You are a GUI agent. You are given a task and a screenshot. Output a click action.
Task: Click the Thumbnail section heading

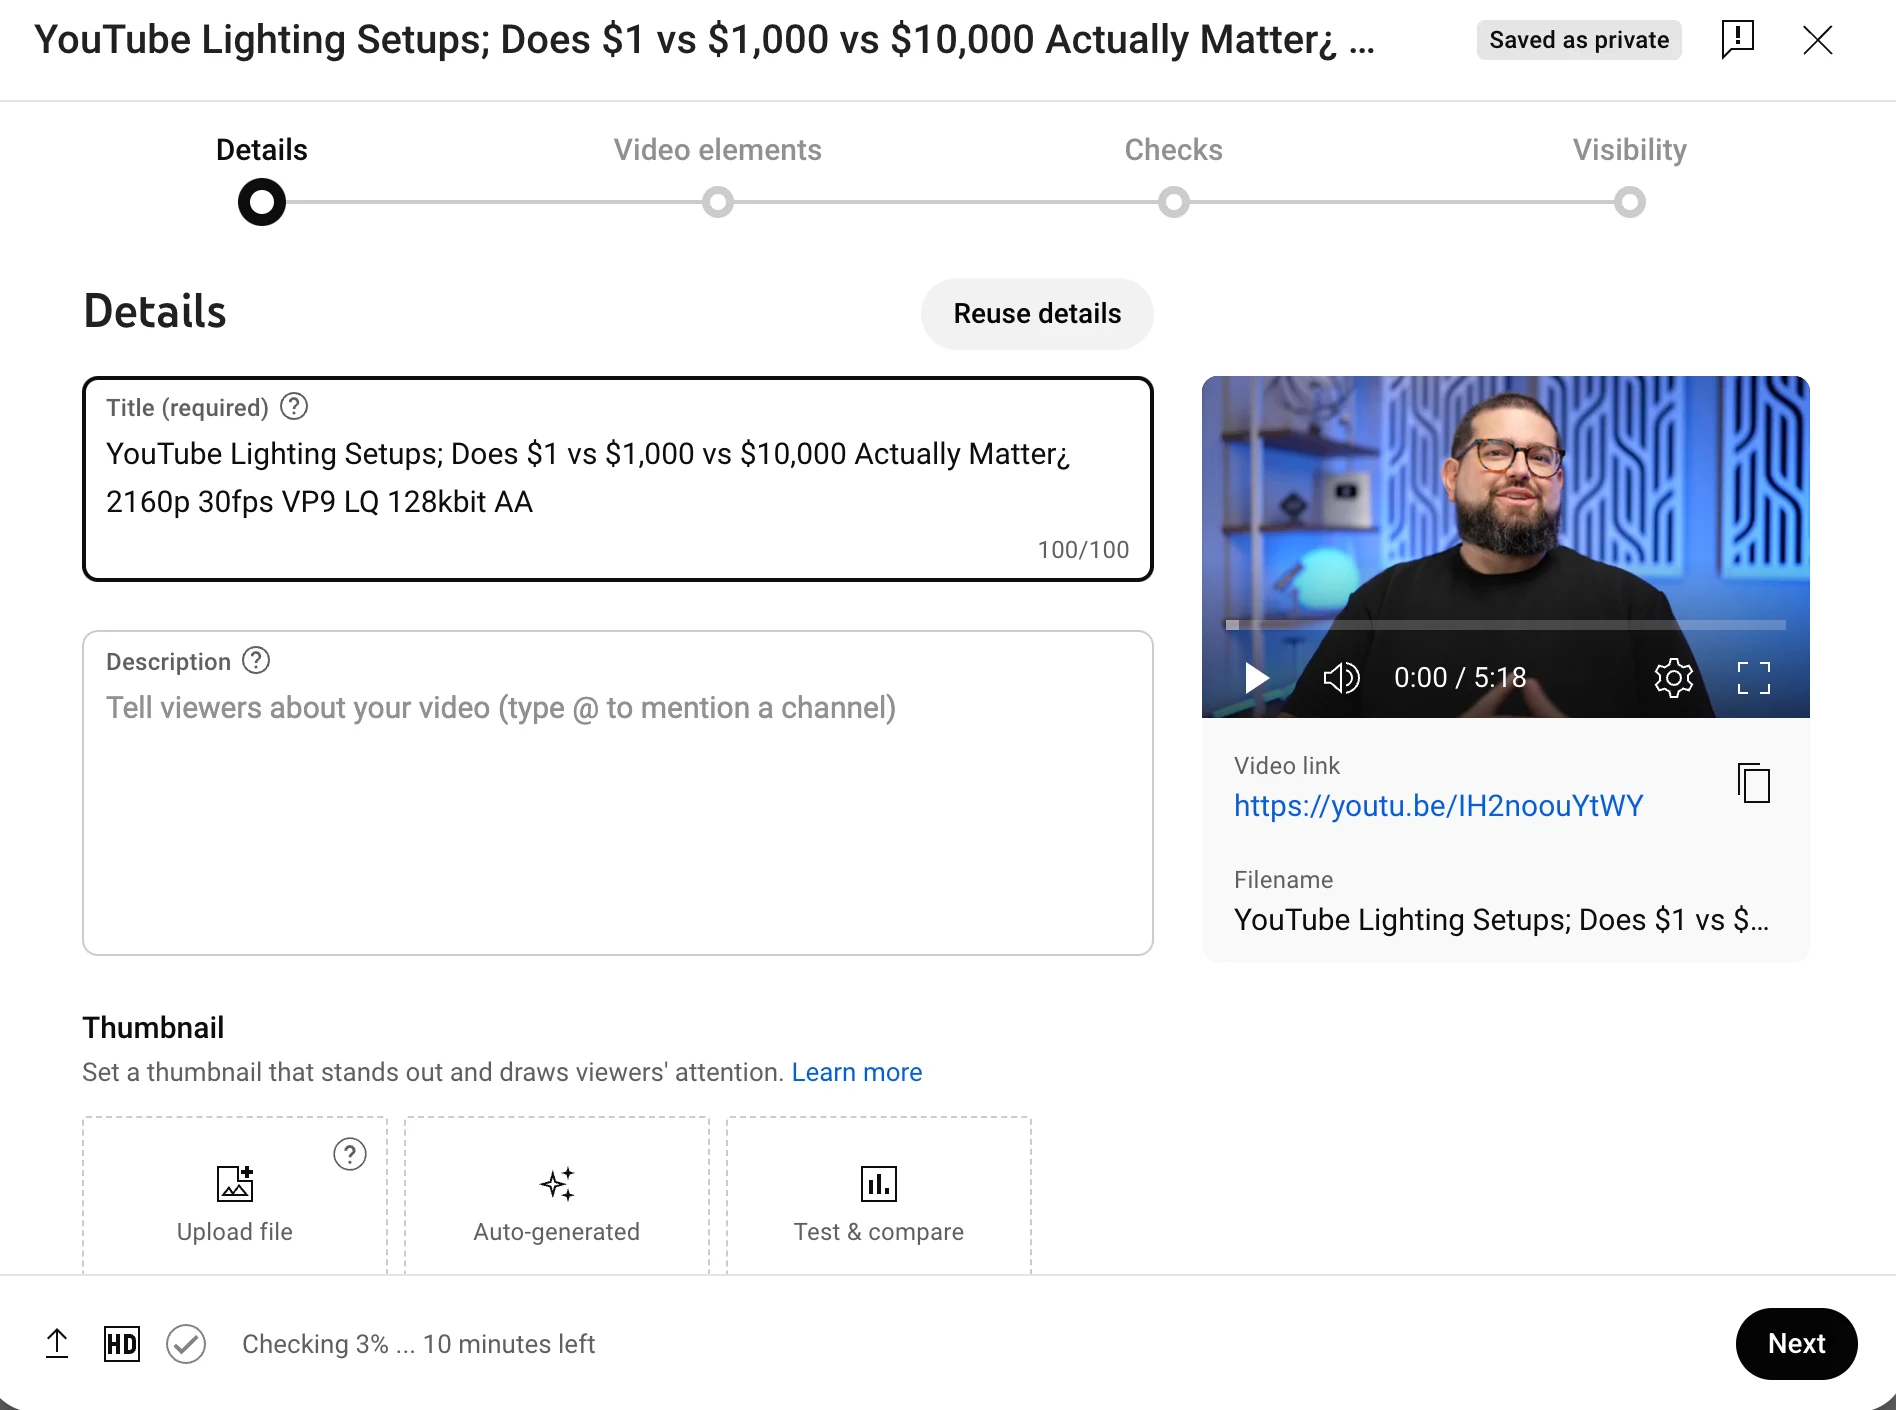pos(153,1028)
